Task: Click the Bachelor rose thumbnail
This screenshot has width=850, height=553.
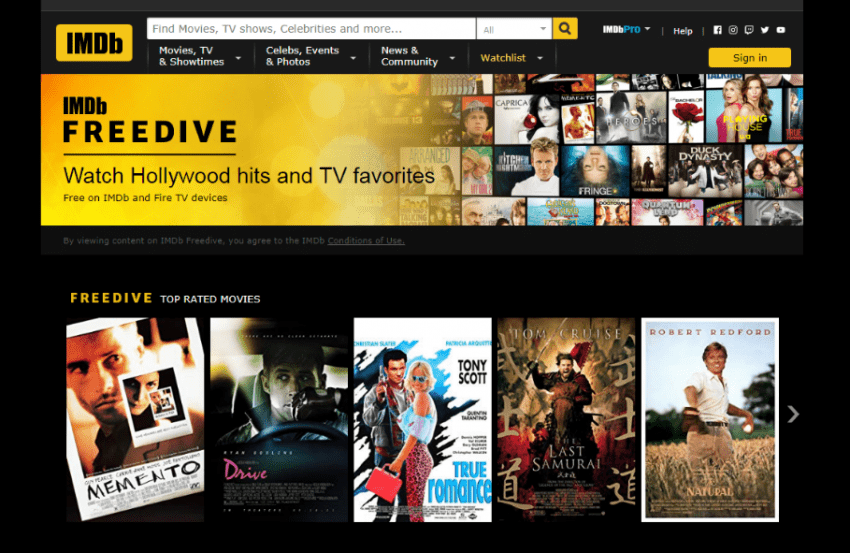Action: click(x=686, y=117)
